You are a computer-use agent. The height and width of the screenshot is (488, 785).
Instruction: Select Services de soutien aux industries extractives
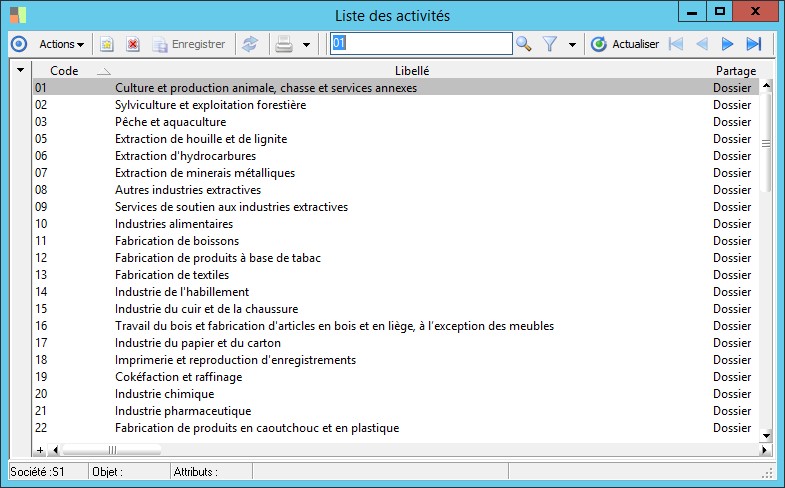coord(396,207)
